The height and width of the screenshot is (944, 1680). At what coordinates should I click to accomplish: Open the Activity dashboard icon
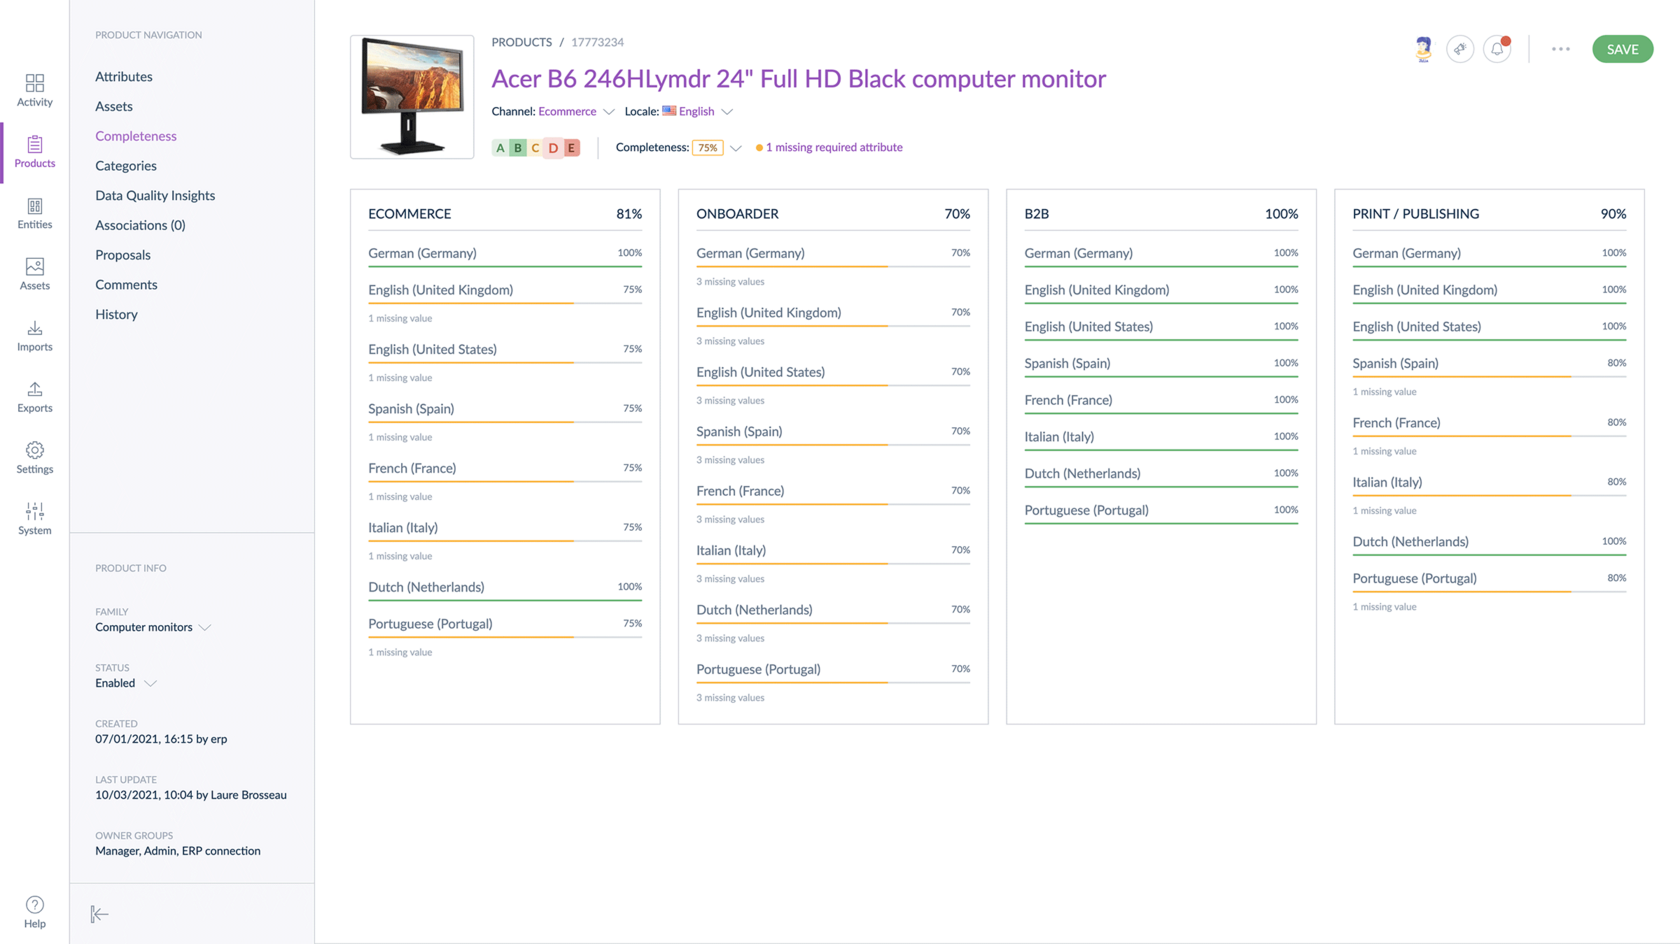34,90
